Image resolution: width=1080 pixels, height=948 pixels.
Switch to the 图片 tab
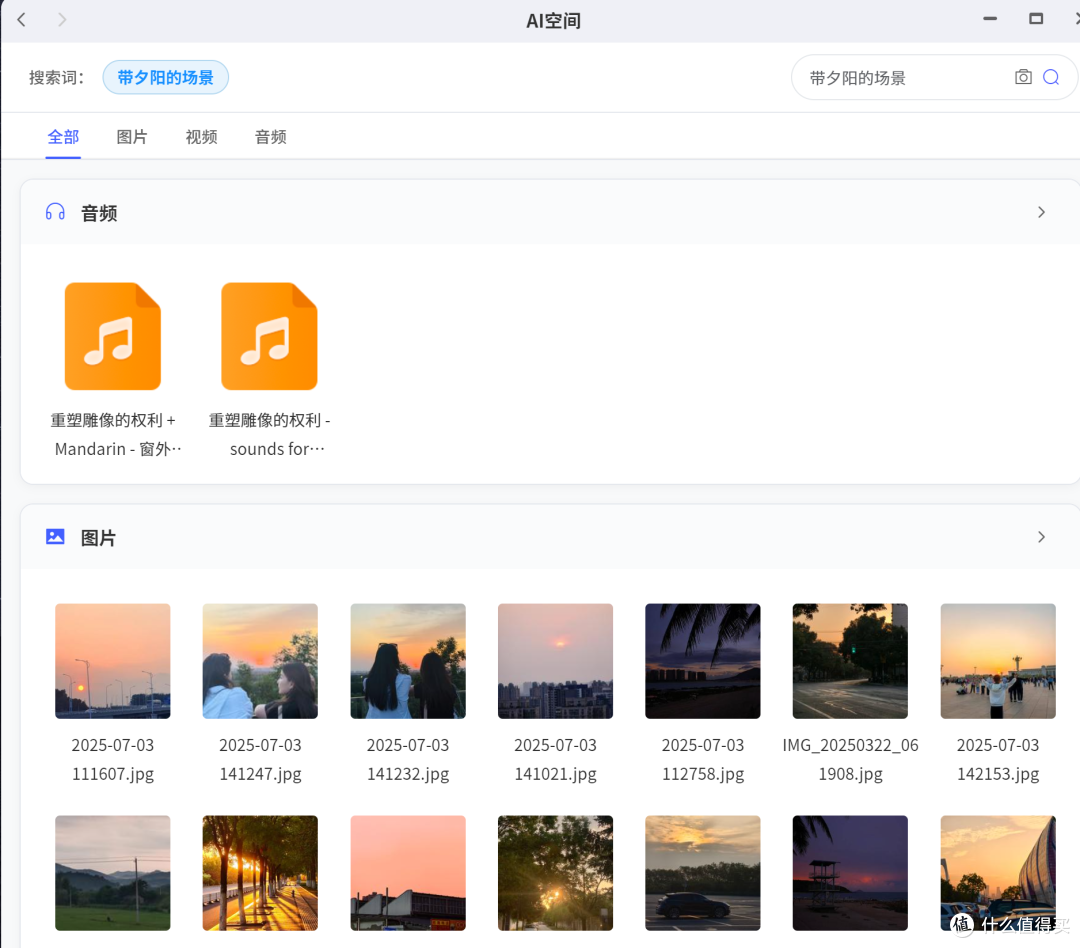[132, 136]
